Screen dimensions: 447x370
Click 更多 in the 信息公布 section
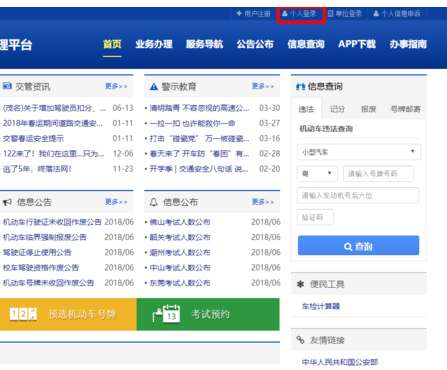263,202
